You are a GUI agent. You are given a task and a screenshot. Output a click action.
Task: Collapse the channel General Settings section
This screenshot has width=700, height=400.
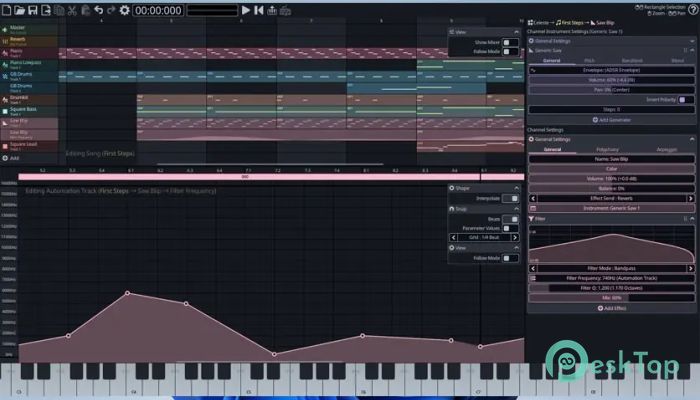692,139
